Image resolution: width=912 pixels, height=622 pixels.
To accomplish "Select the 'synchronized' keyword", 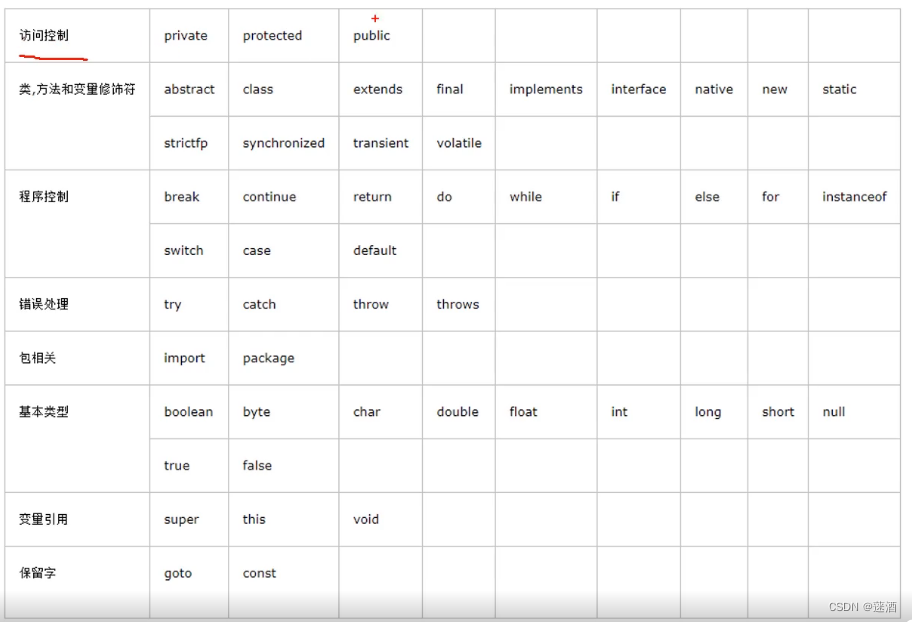I will 283,143.
